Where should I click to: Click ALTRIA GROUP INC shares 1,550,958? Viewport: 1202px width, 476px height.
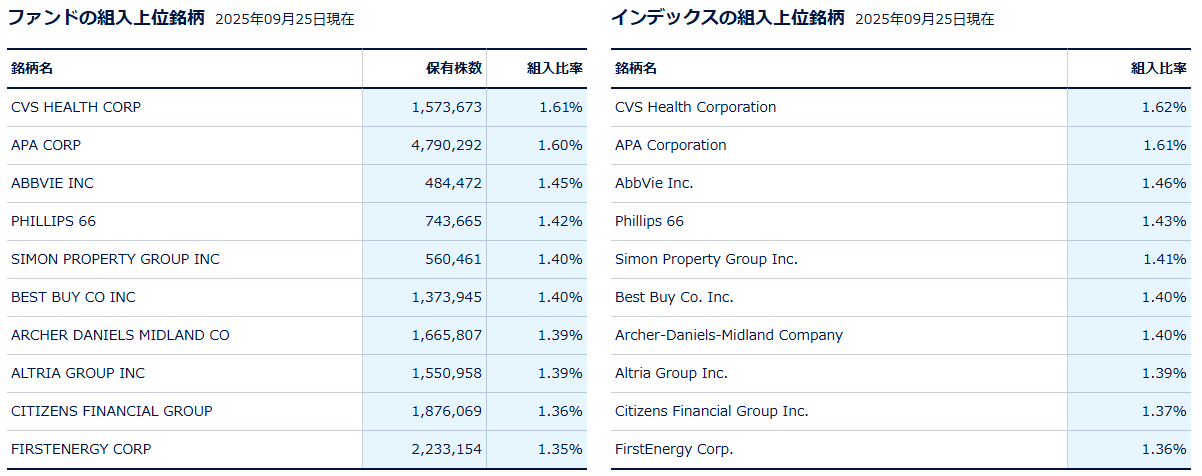tap(446, 373)
